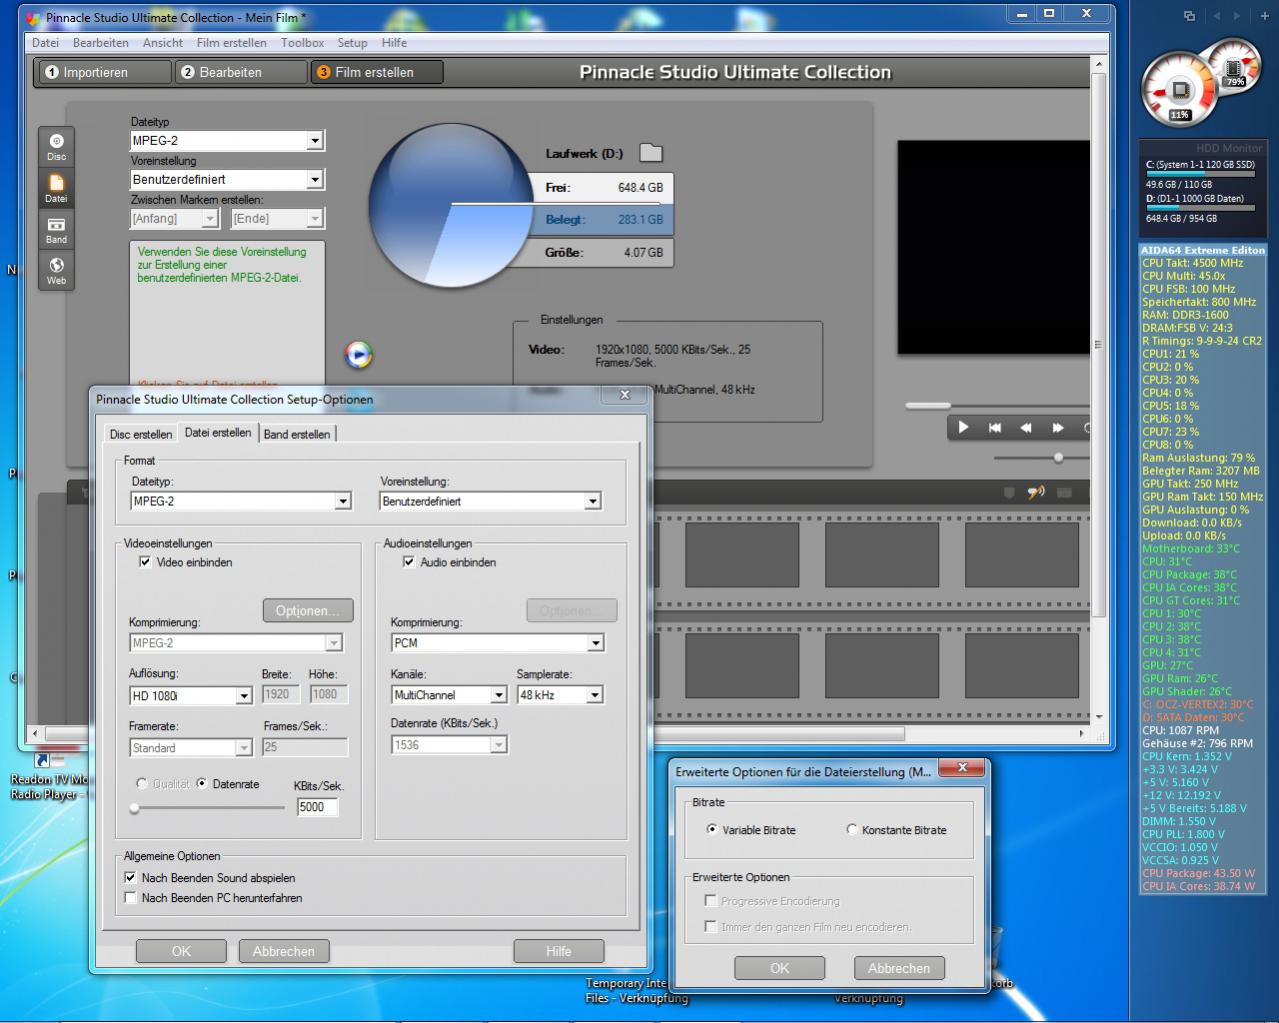Screen dimensions: 1279x1023
Task: Choose Konstante Bitrate option
Action: [x=851, y=829]
